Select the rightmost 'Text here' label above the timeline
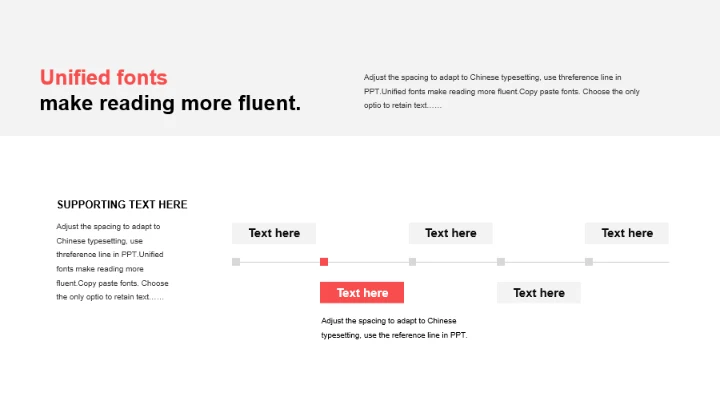The height and width of the screenshot is (404, 720). (627, 233)
